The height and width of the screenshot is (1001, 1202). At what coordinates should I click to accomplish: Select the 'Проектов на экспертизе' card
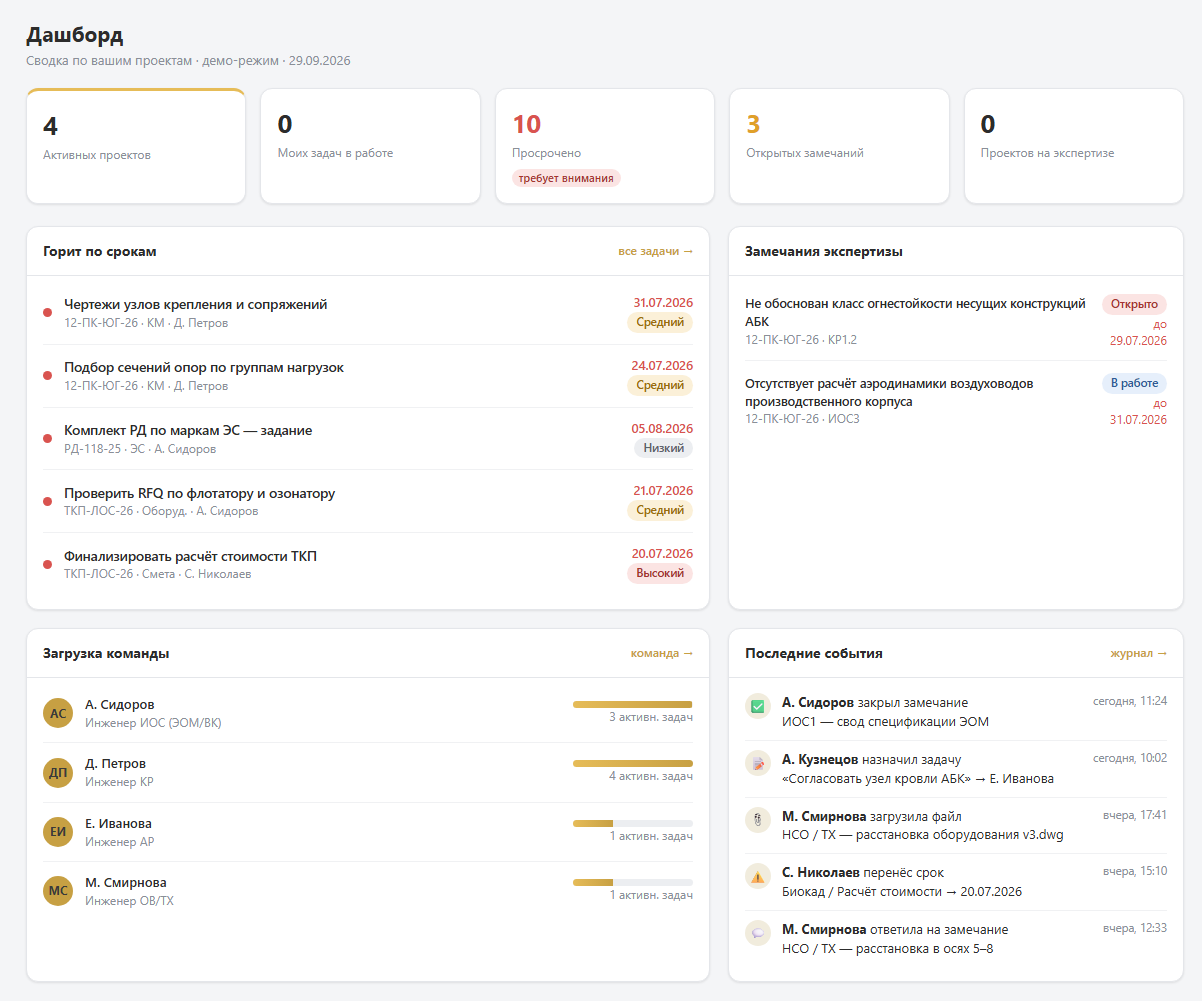pyautogui.click(x=1074, y=146)
